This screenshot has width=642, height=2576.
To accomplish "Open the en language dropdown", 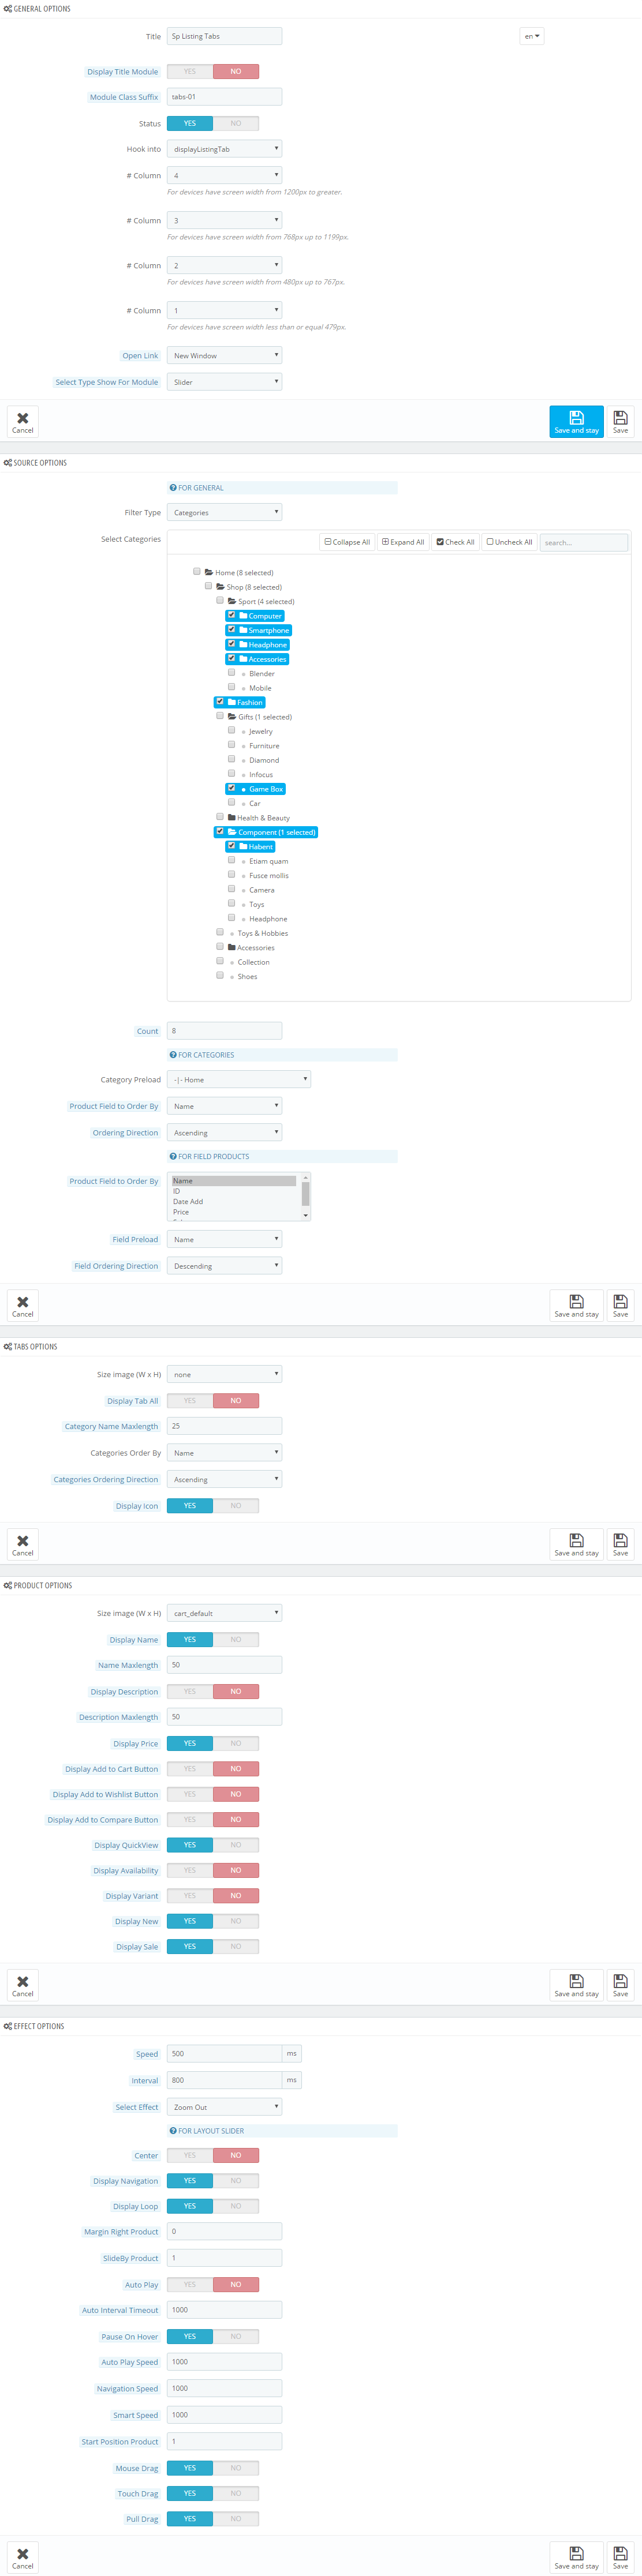I will [x=532, y=36].
